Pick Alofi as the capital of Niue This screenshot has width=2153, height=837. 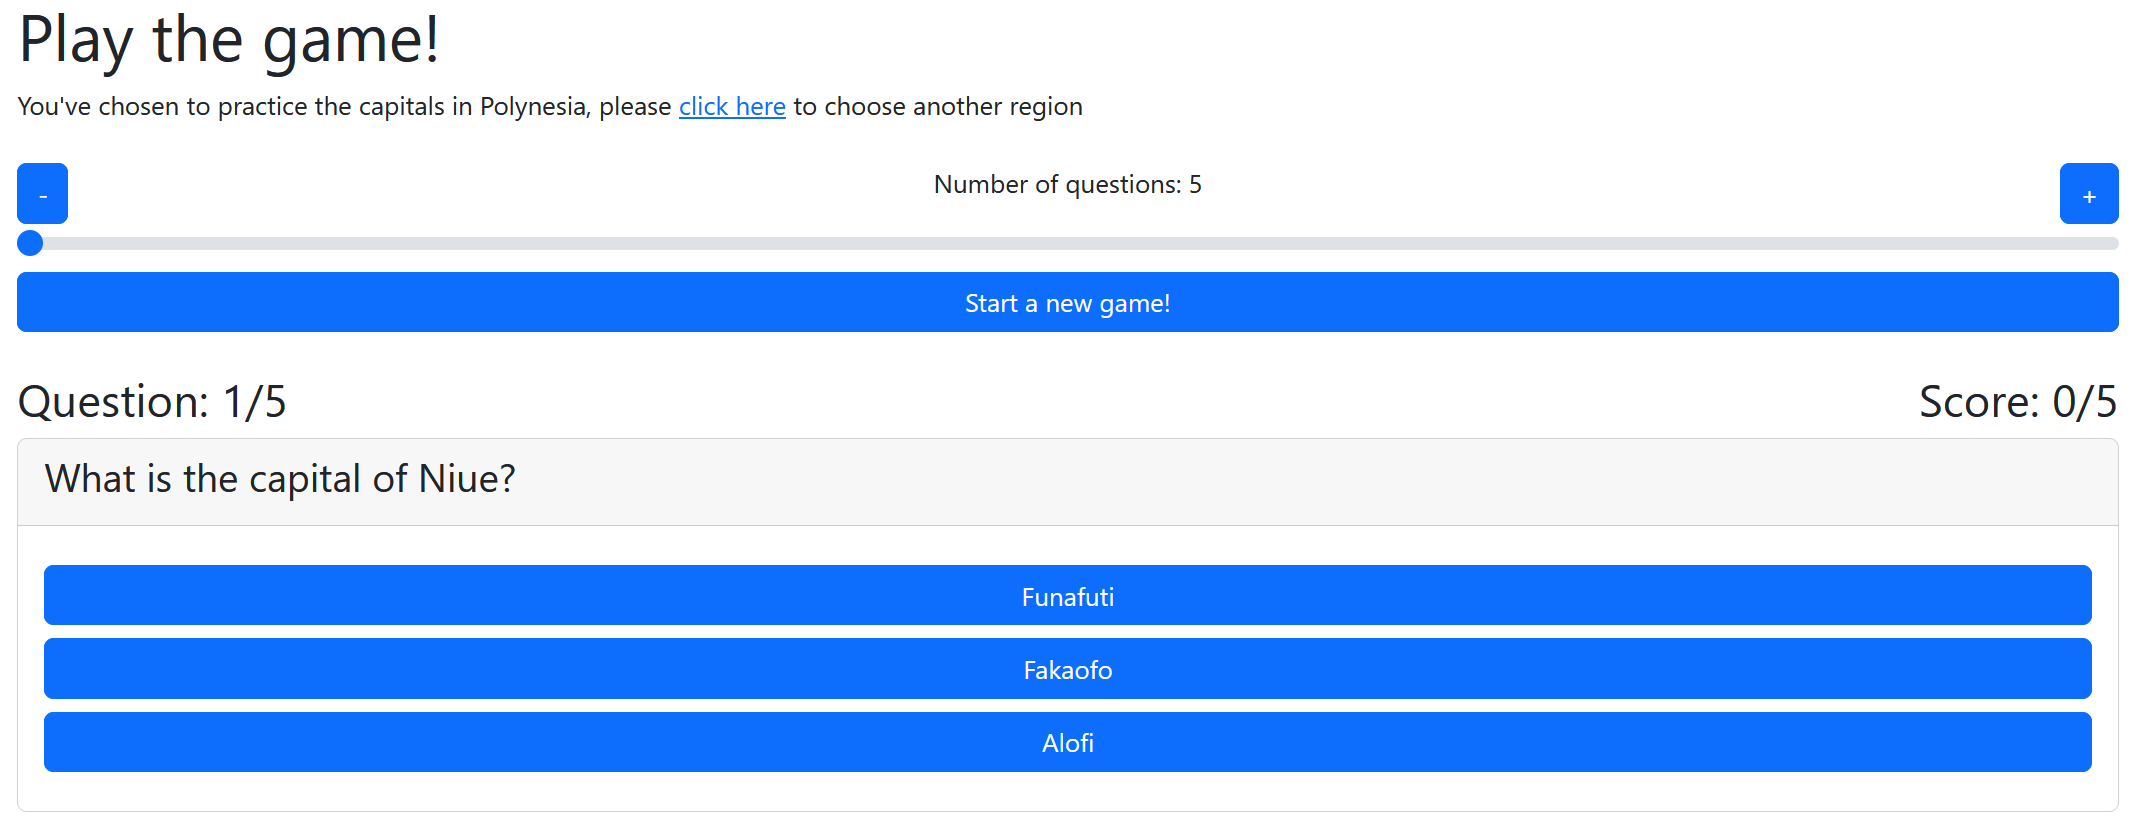[x=1067, y=742]
